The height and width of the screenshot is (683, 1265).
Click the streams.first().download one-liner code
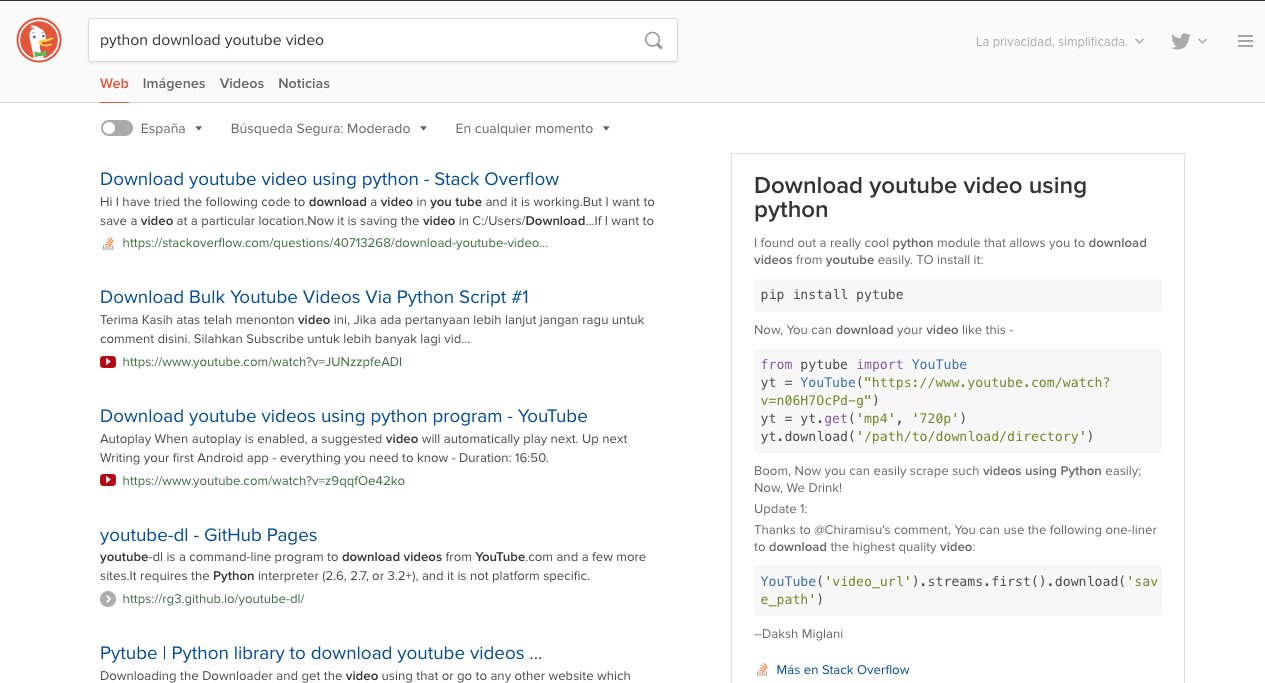point(958,590)
